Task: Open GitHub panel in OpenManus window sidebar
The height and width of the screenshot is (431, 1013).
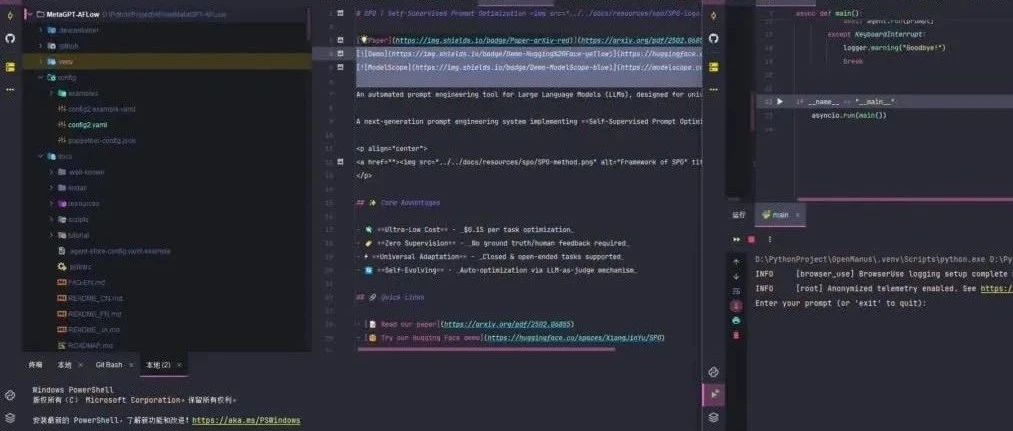Action: click(713, 38)
